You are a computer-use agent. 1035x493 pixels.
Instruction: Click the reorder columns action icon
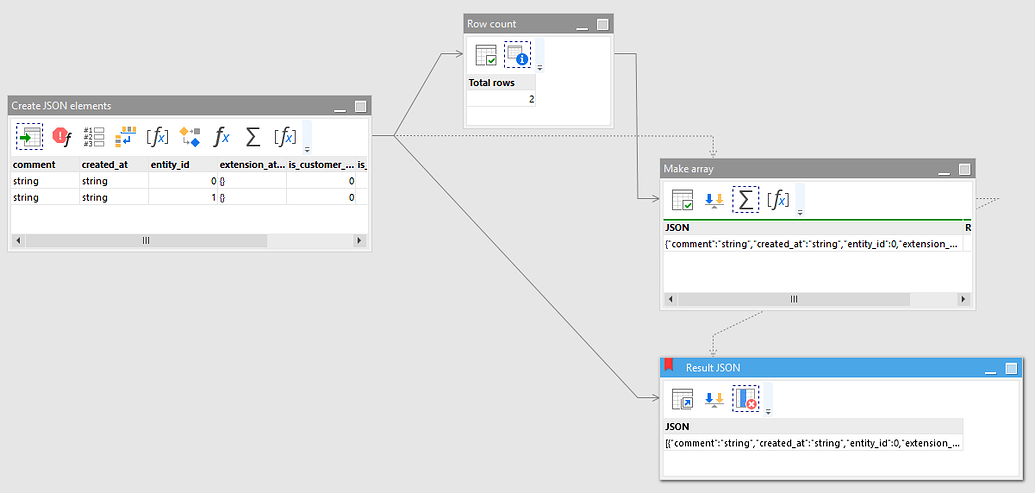[x=125, y=137]
